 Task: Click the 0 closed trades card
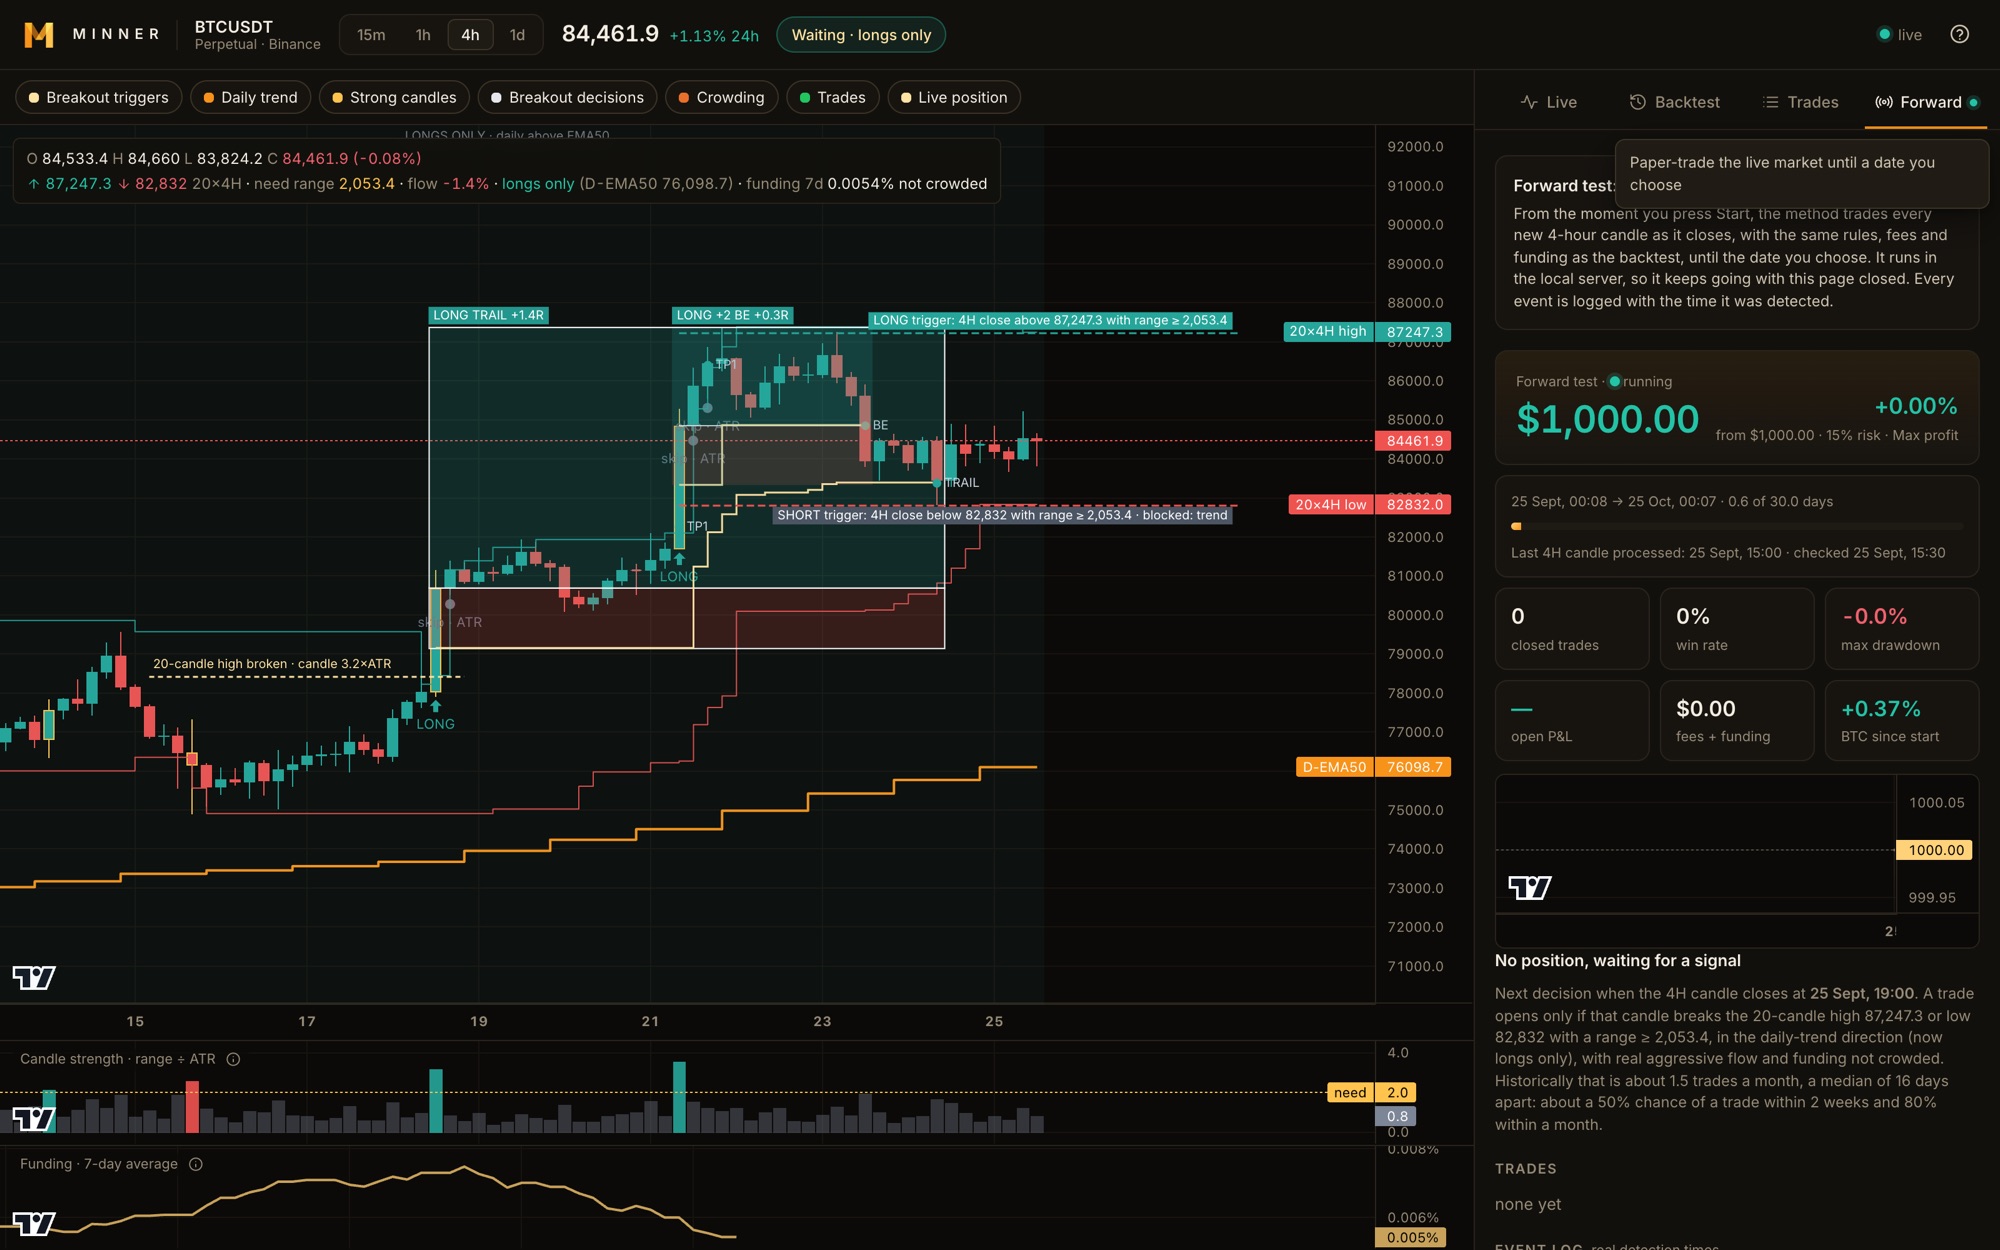(x=1572, y=629)
